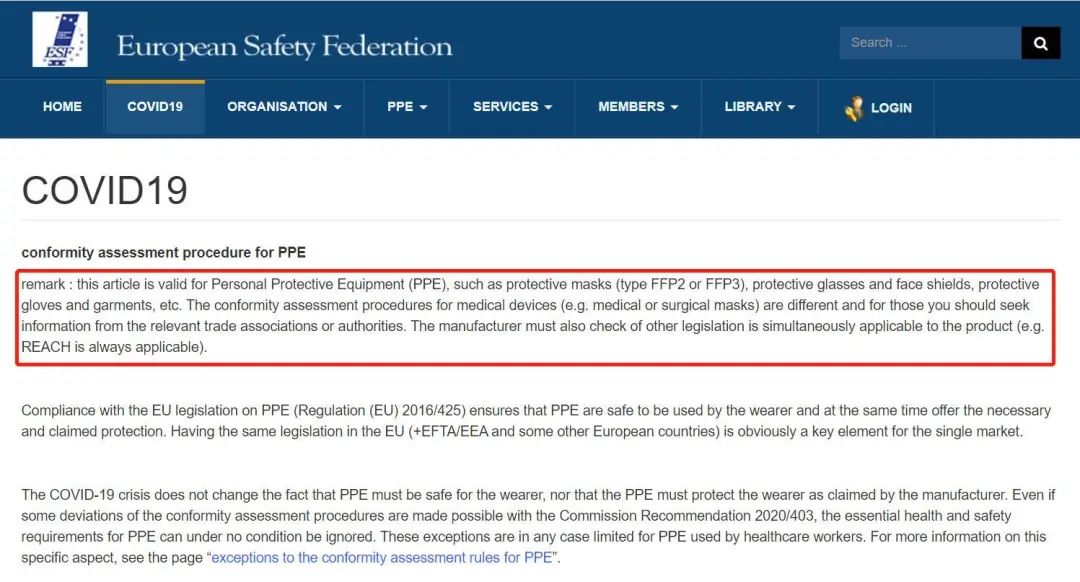Open the Services menu
Screen dimensions: 1080x582
(x=512, y=107)
